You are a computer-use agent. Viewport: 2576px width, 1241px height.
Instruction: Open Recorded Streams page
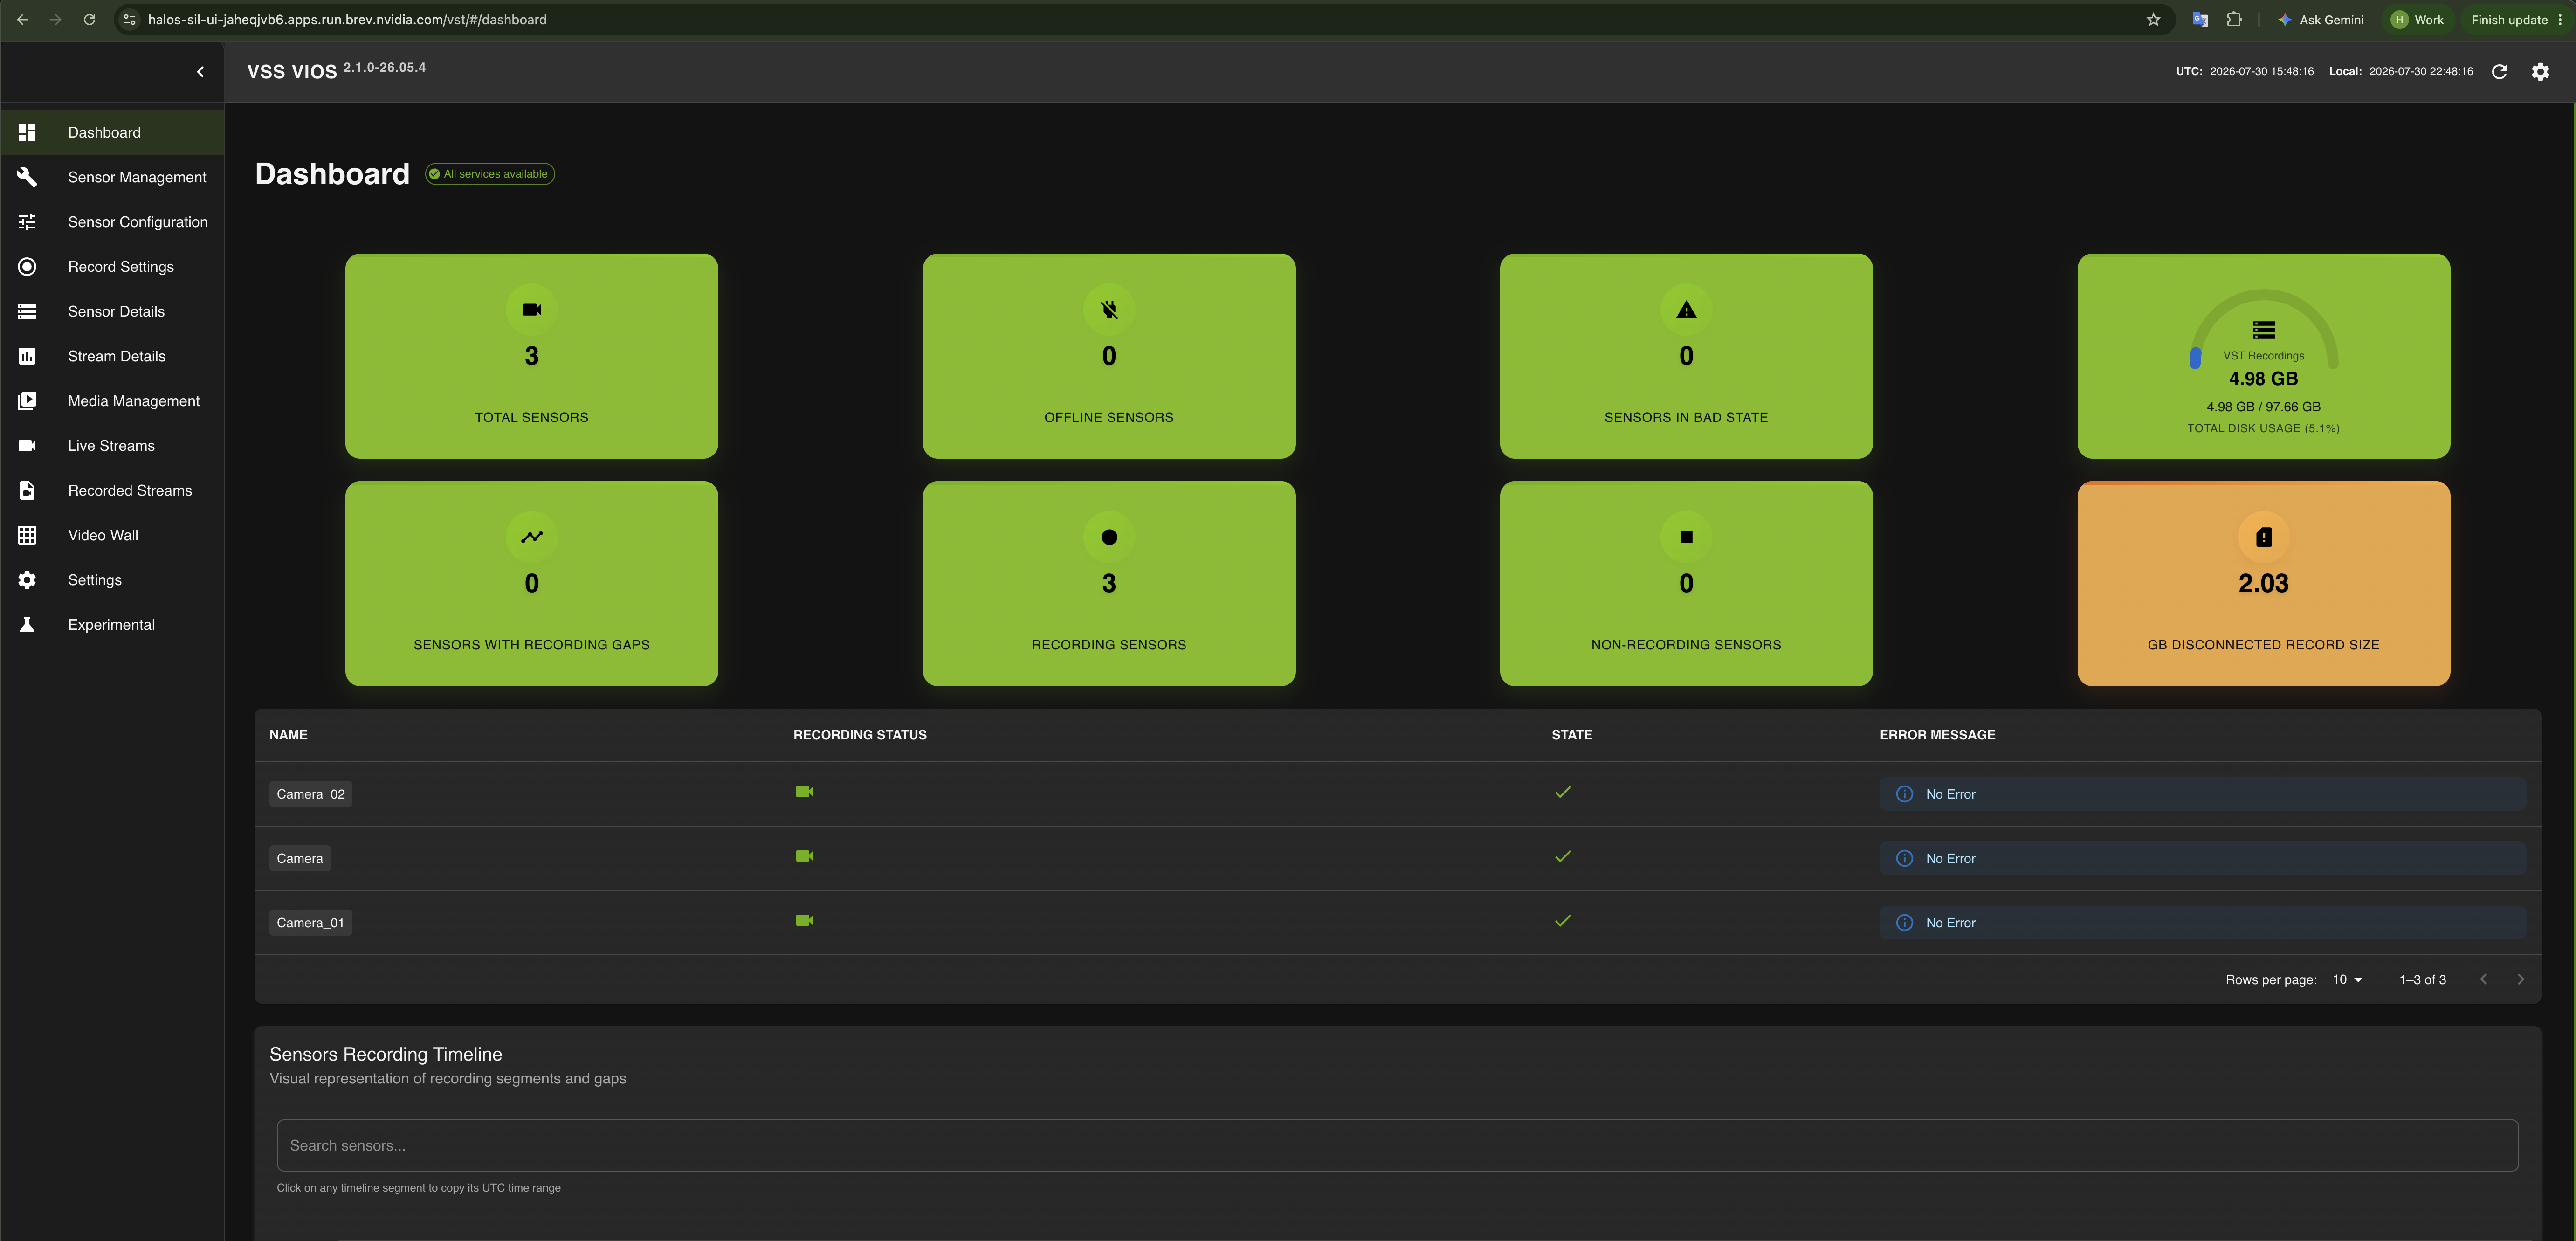[x=112, y=490]
